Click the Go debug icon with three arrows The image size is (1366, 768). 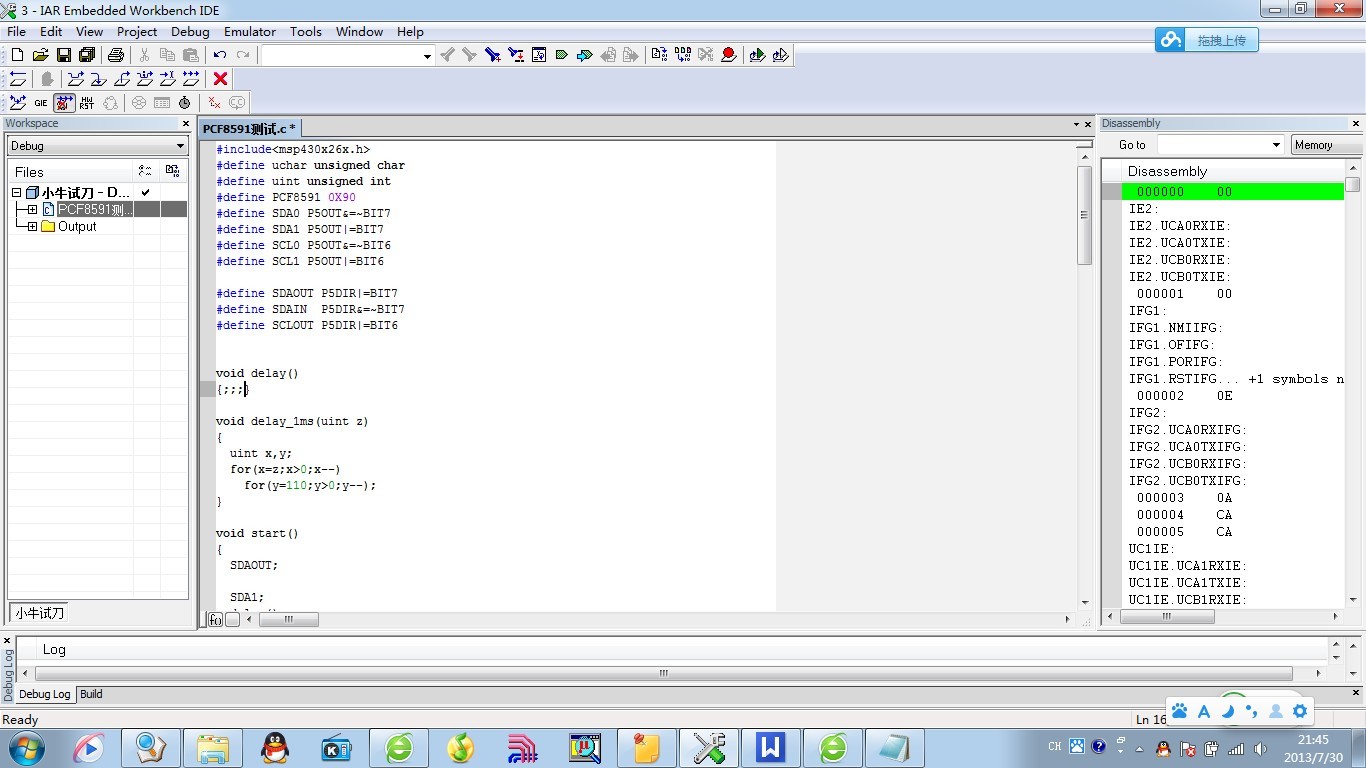click(x=191, y=78)
